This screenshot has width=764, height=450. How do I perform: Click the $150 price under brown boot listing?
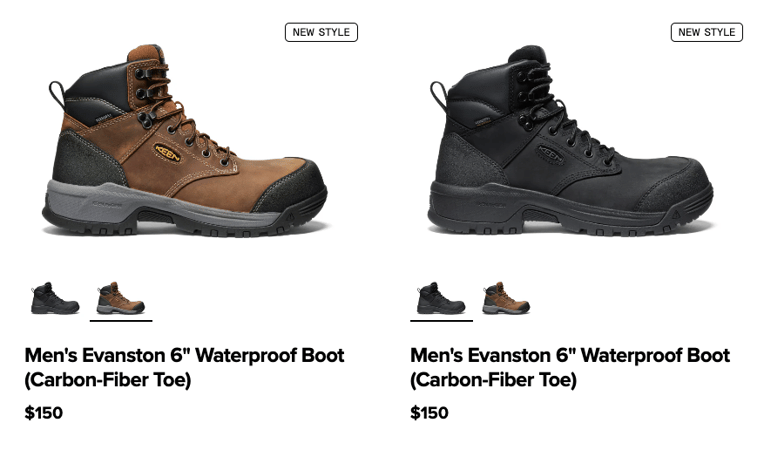[44, 413]
